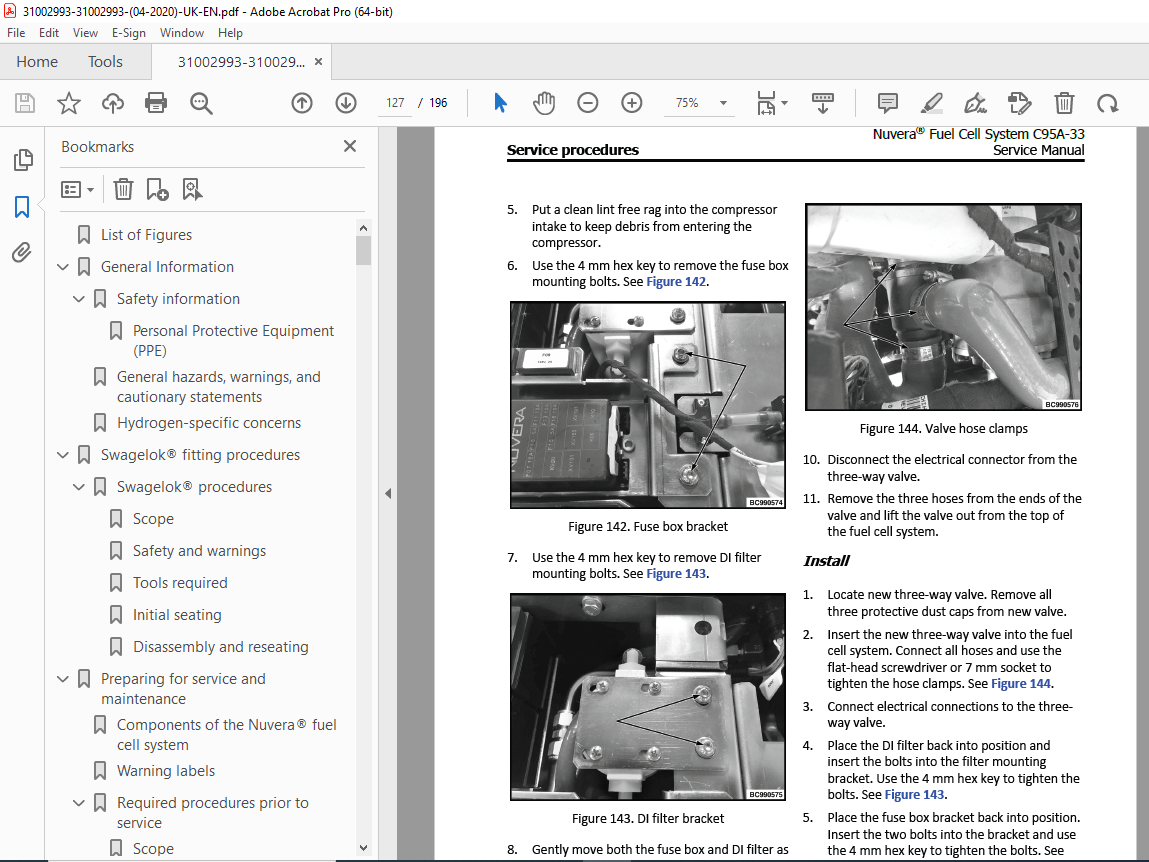
Task: Open Disassembly and reseating bookmark
Action: [221, 647]
